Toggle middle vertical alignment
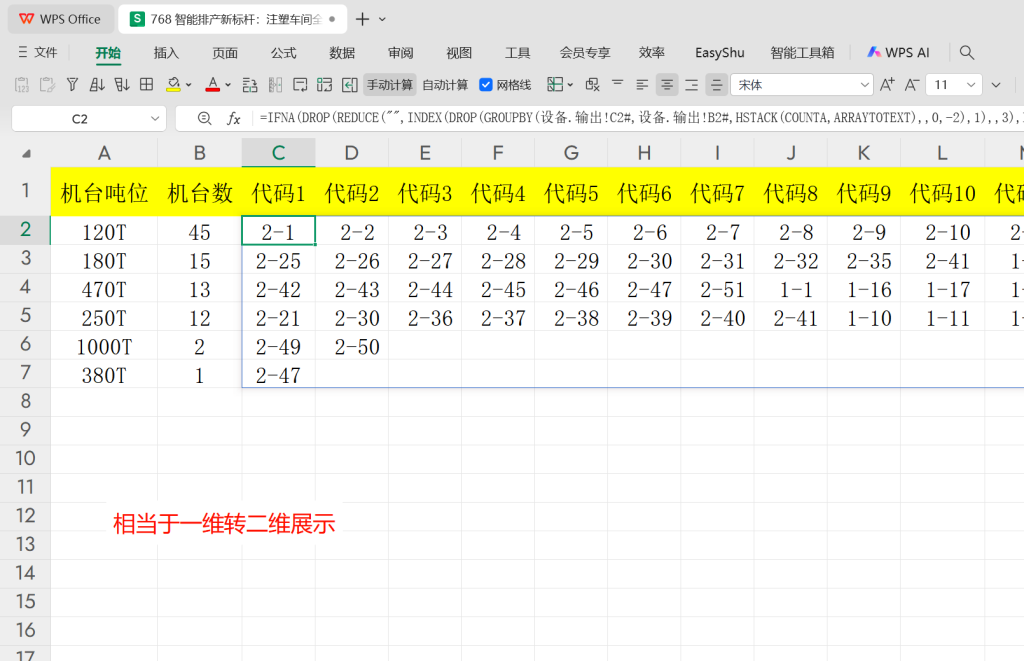Screen dimensions: 1024x661 pyautogui.click(x=716, y=85)
